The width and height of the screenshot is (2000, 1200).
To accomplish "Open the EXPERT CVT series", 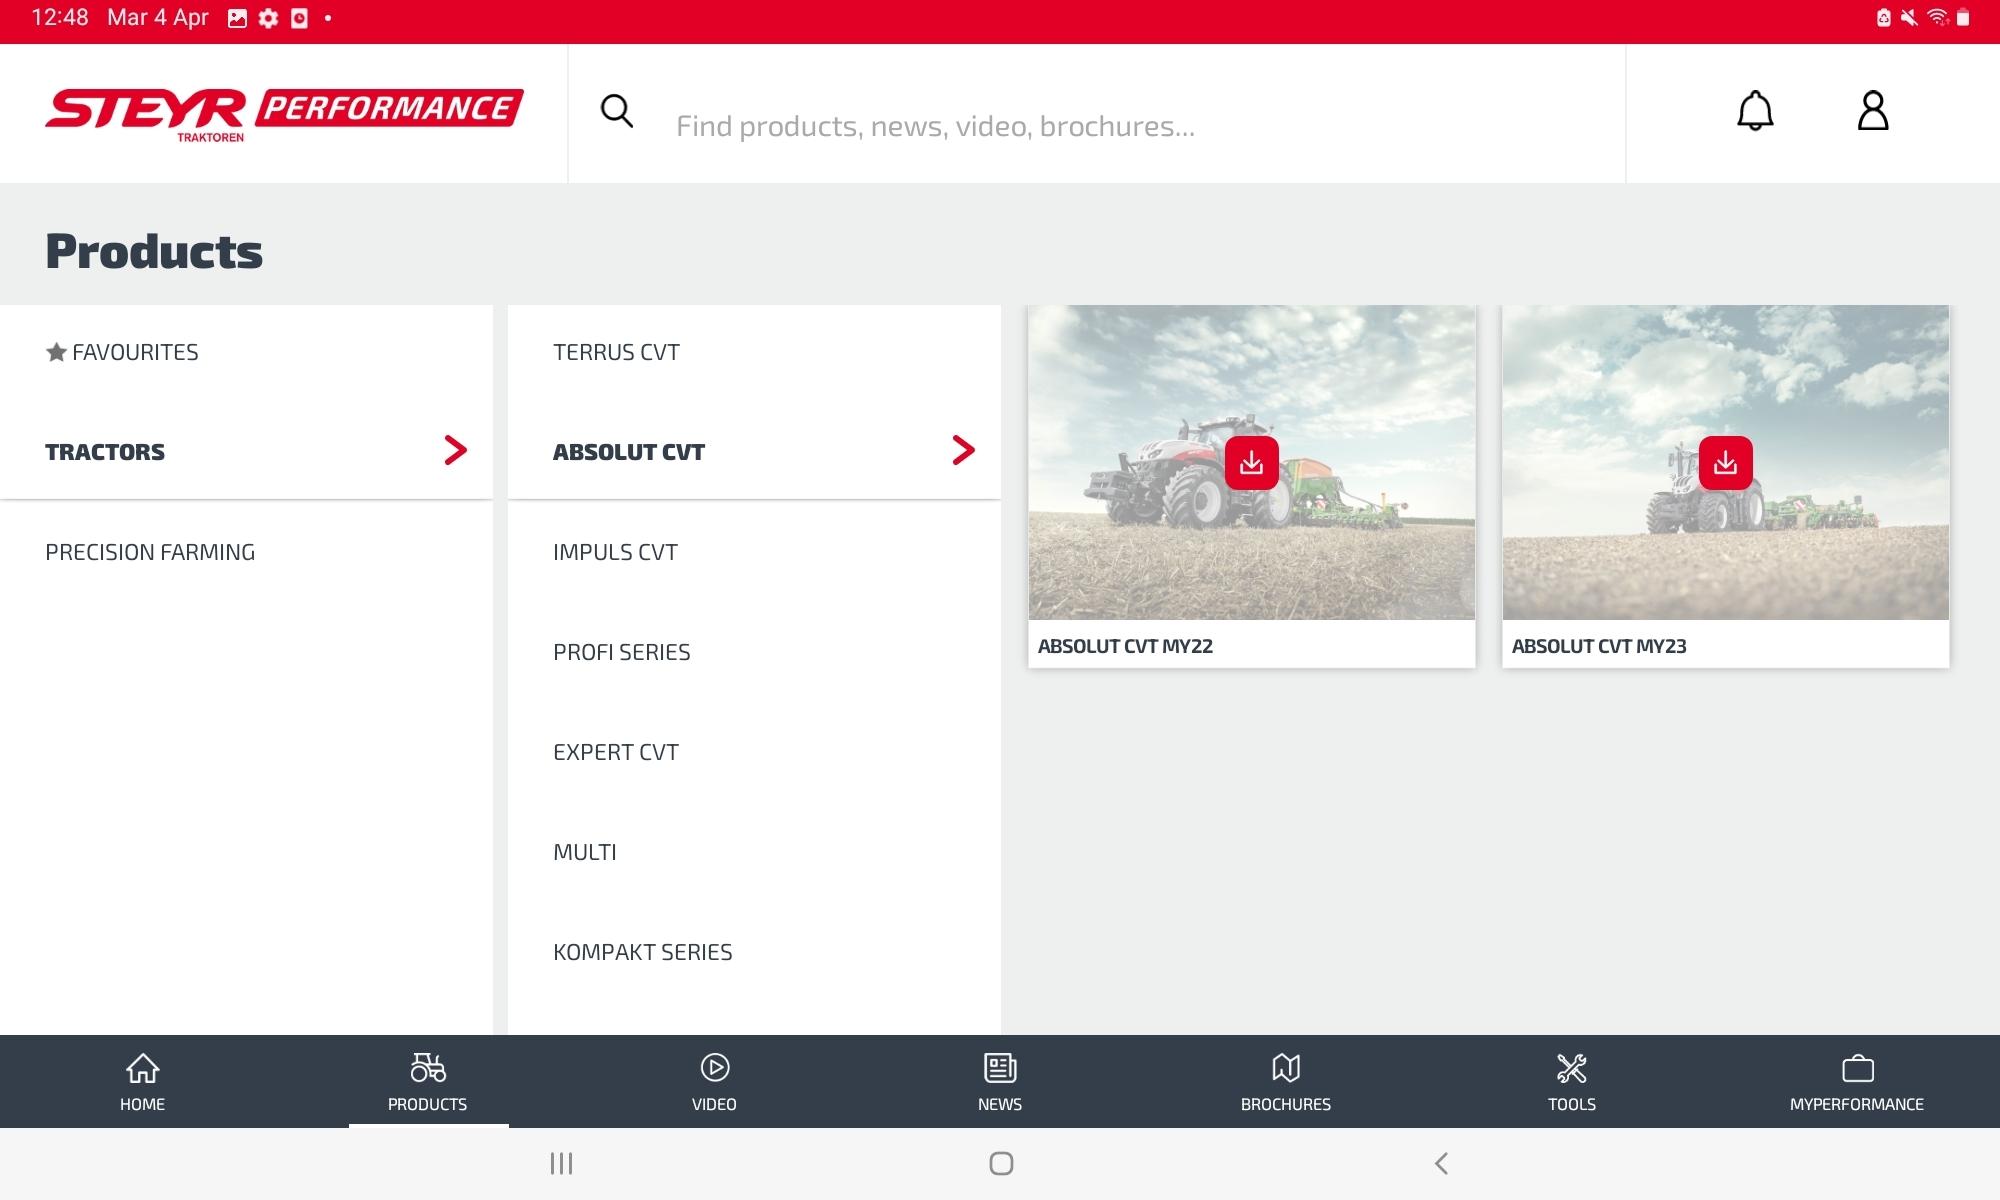I will tap(754, 752).
